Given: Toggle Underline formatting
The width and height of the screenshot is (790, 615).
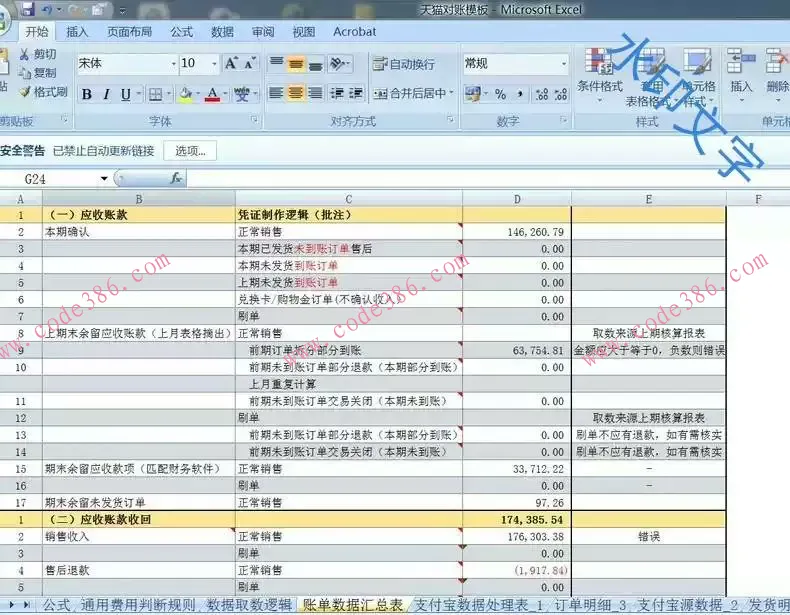Looking at the screenshot, I should point(125,94).
